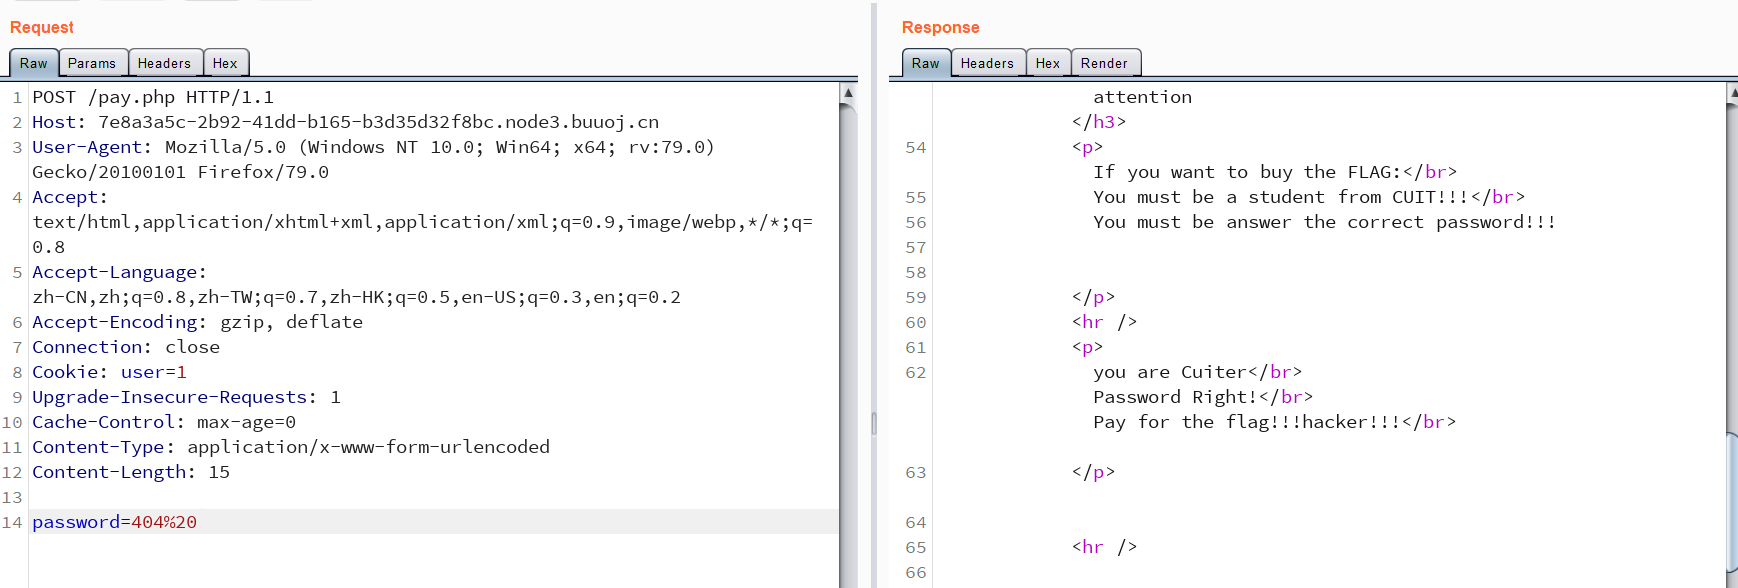Place cursor in password=404%20 body line
Image resolution: width=1738 pixels, height=588 pixels.
115,522
